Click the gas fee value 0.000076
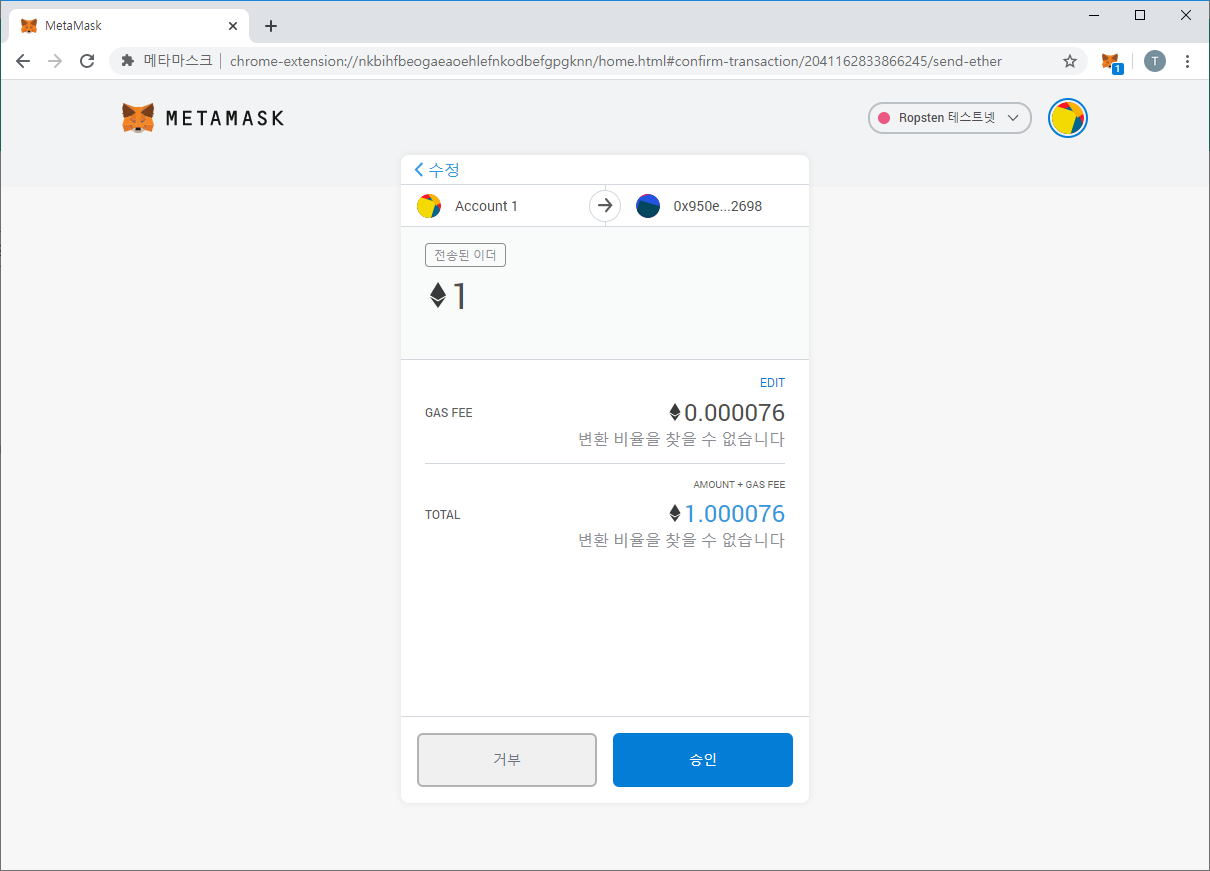This screenshot has height=871, width=1210. pyautogui.click(x=735, y=412)
